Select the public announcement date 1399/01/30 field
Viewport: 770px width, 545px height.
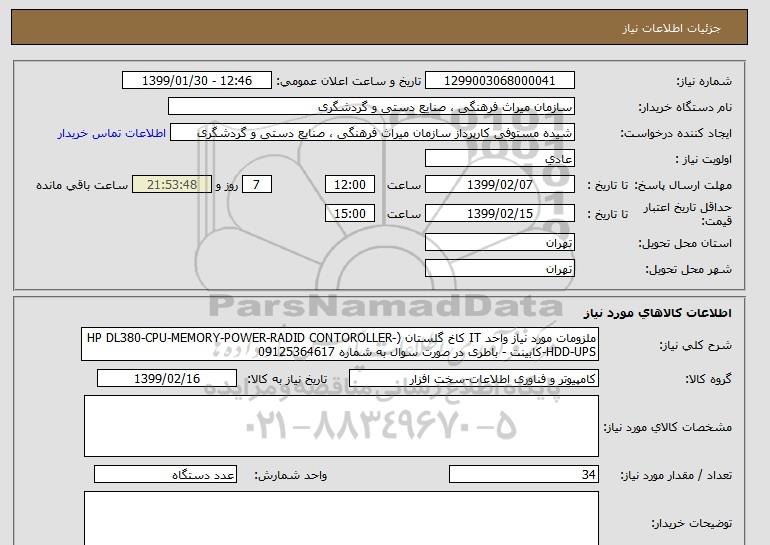coord(196,81)
